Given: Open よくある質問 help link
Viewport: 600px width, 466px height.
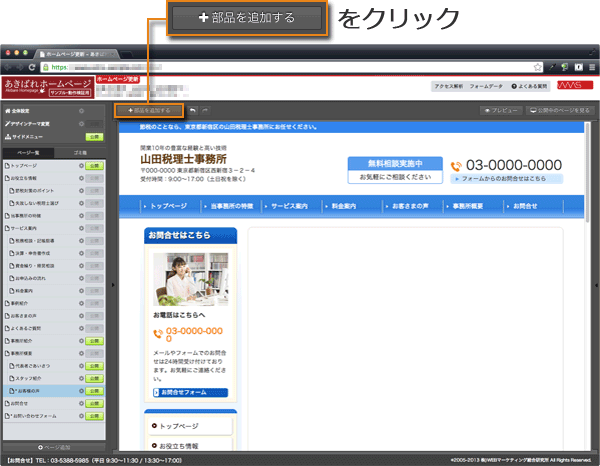Looking at the screenshot, I should pyautogui.click(x=531, y=87).
